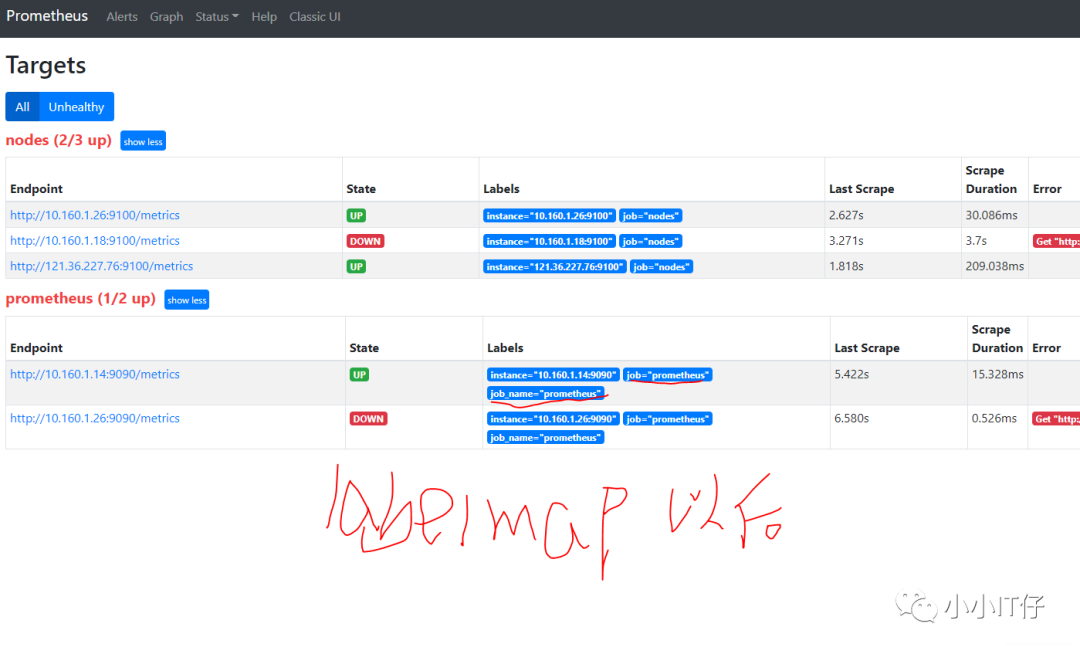Click job="nodes" label in 10.160.1.18:9100 row
Viewport: 1080px width, 654px height.
pyautogui.click(x=651, y=241)
